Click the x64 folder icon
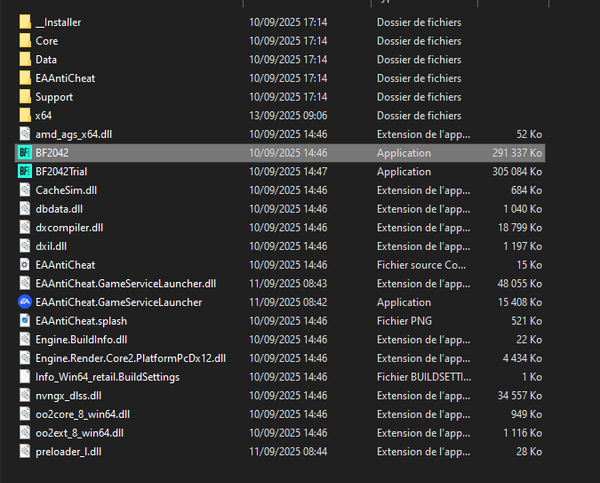 25,116
